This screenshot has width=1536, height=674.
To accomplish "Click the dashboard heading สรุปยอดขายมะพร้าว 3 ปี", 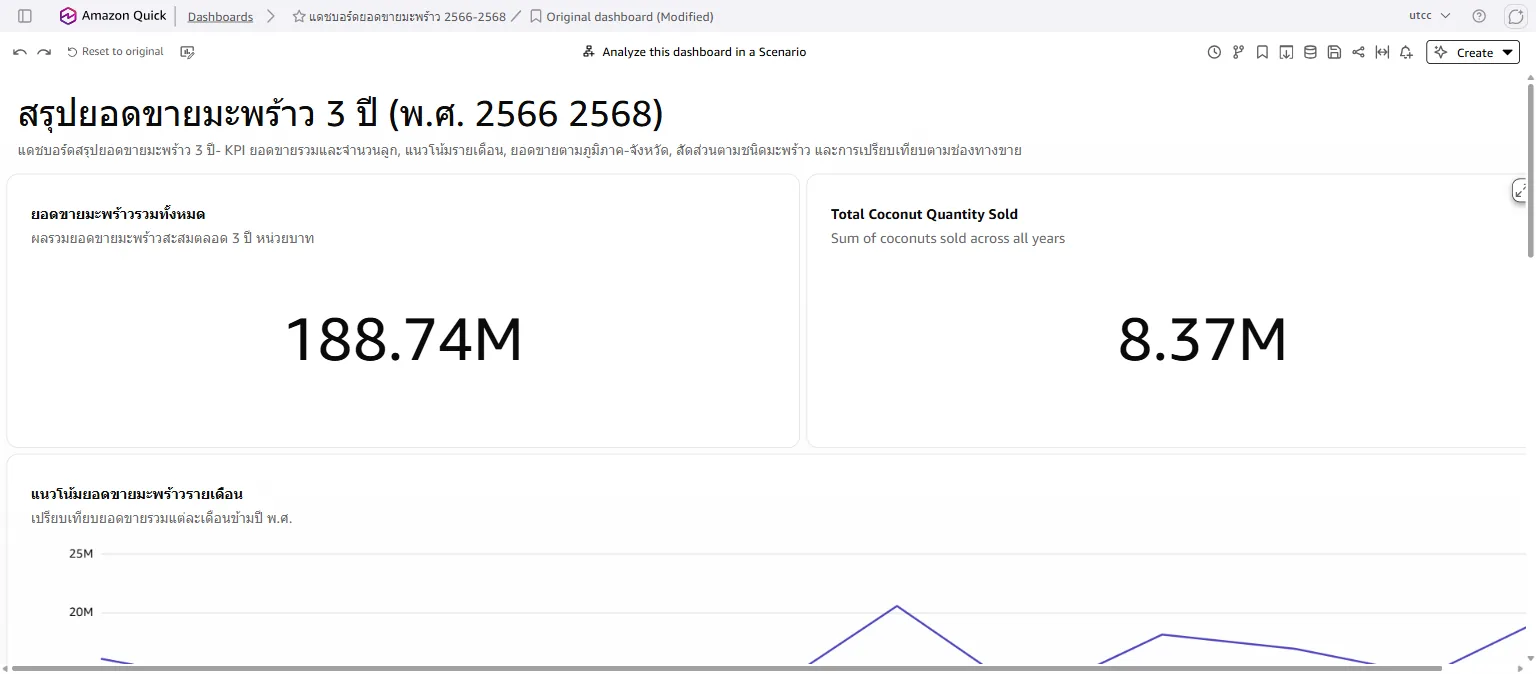I will click(x=340, y=115).
